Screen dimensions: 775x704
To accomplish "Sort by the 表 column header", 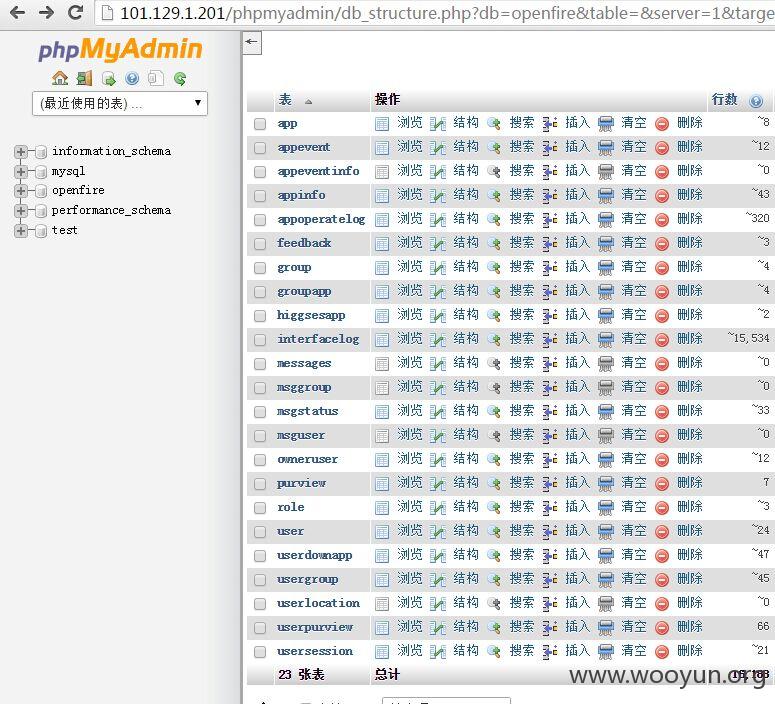I will point(285,100).
